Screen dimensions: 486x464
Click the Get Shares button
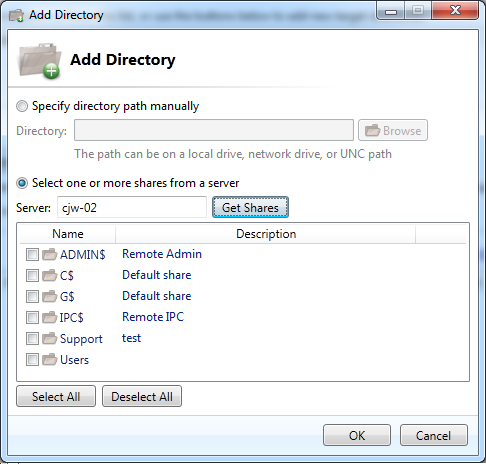(x=250, y=207)
